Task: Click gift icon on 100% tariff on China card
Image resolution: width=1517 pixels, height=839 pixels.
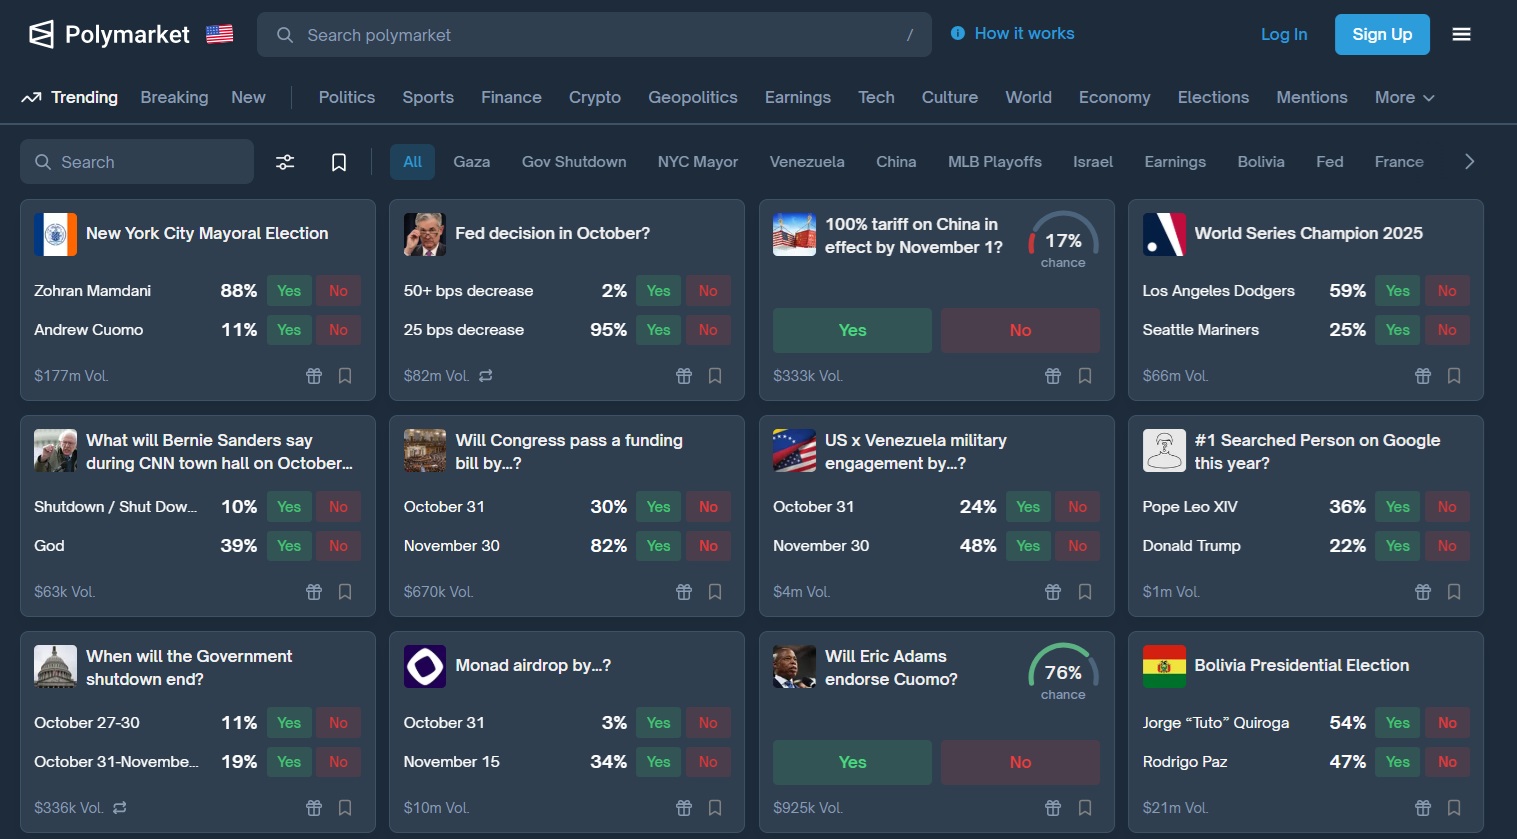Action: click(1053, 376)
